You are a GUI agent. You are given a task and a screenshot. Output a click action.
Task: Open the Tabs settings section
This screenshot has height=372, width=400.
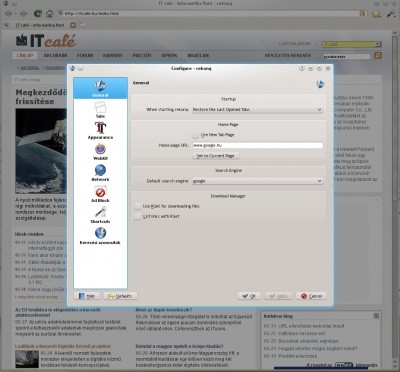click(100, 110)
